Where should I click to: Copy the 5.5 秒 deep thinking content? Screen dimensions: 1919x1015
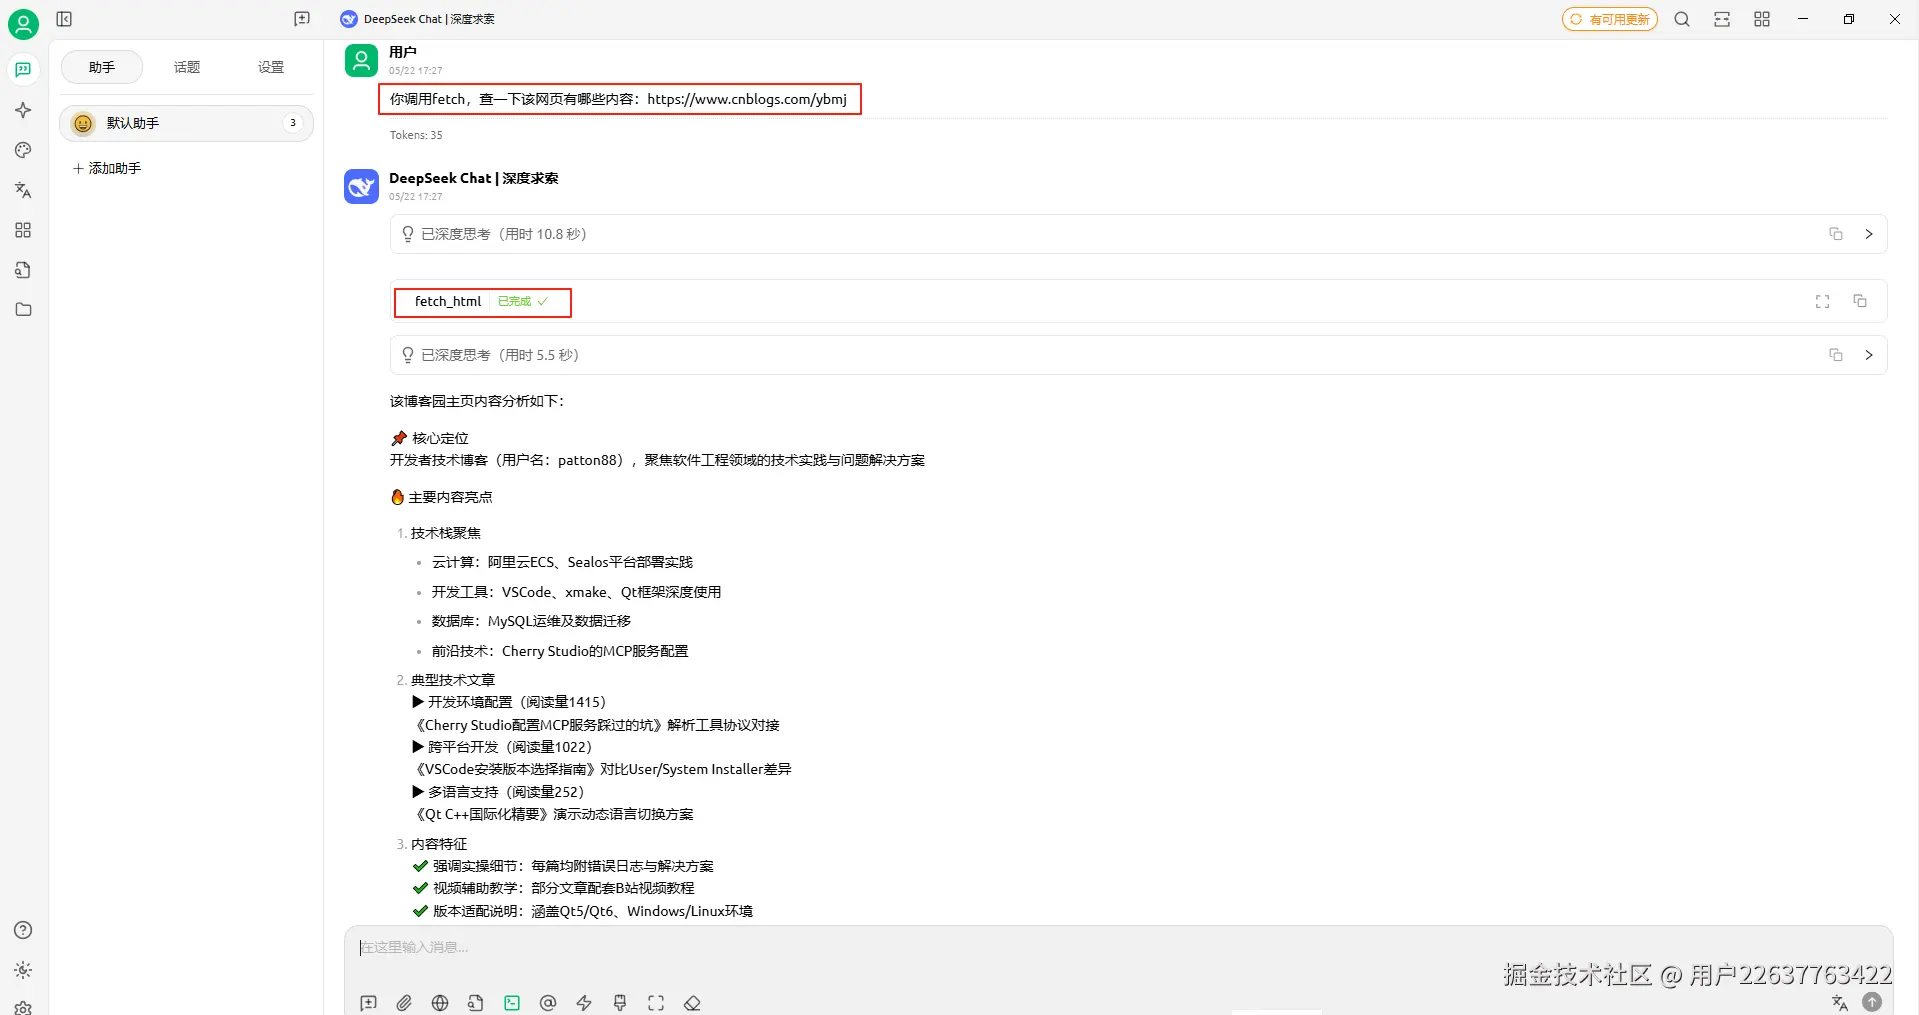coord(1836,355)
